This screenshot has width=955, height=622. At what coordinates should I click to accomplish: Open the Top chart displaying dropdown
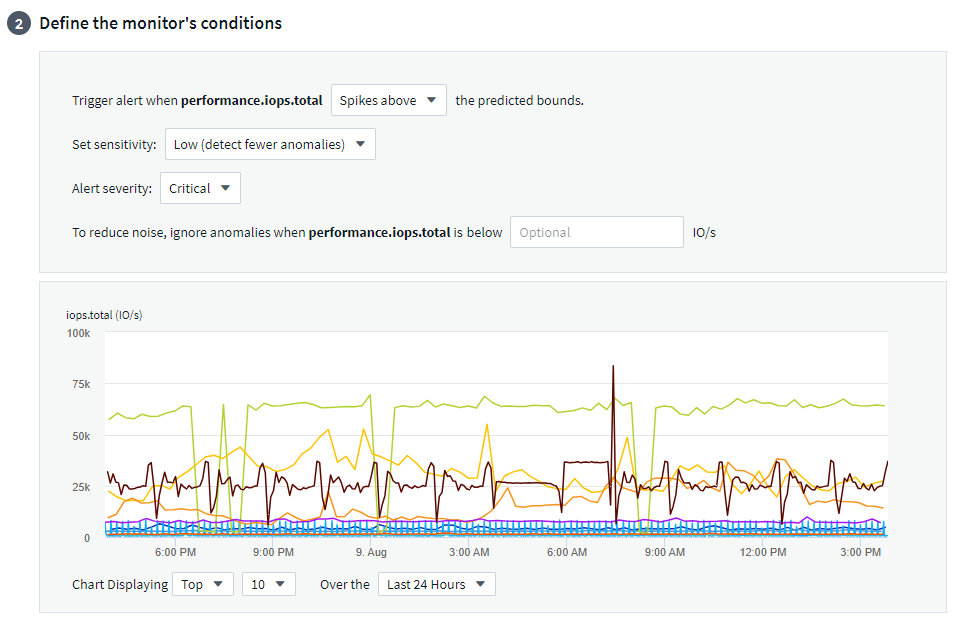[x=203, y=584]
